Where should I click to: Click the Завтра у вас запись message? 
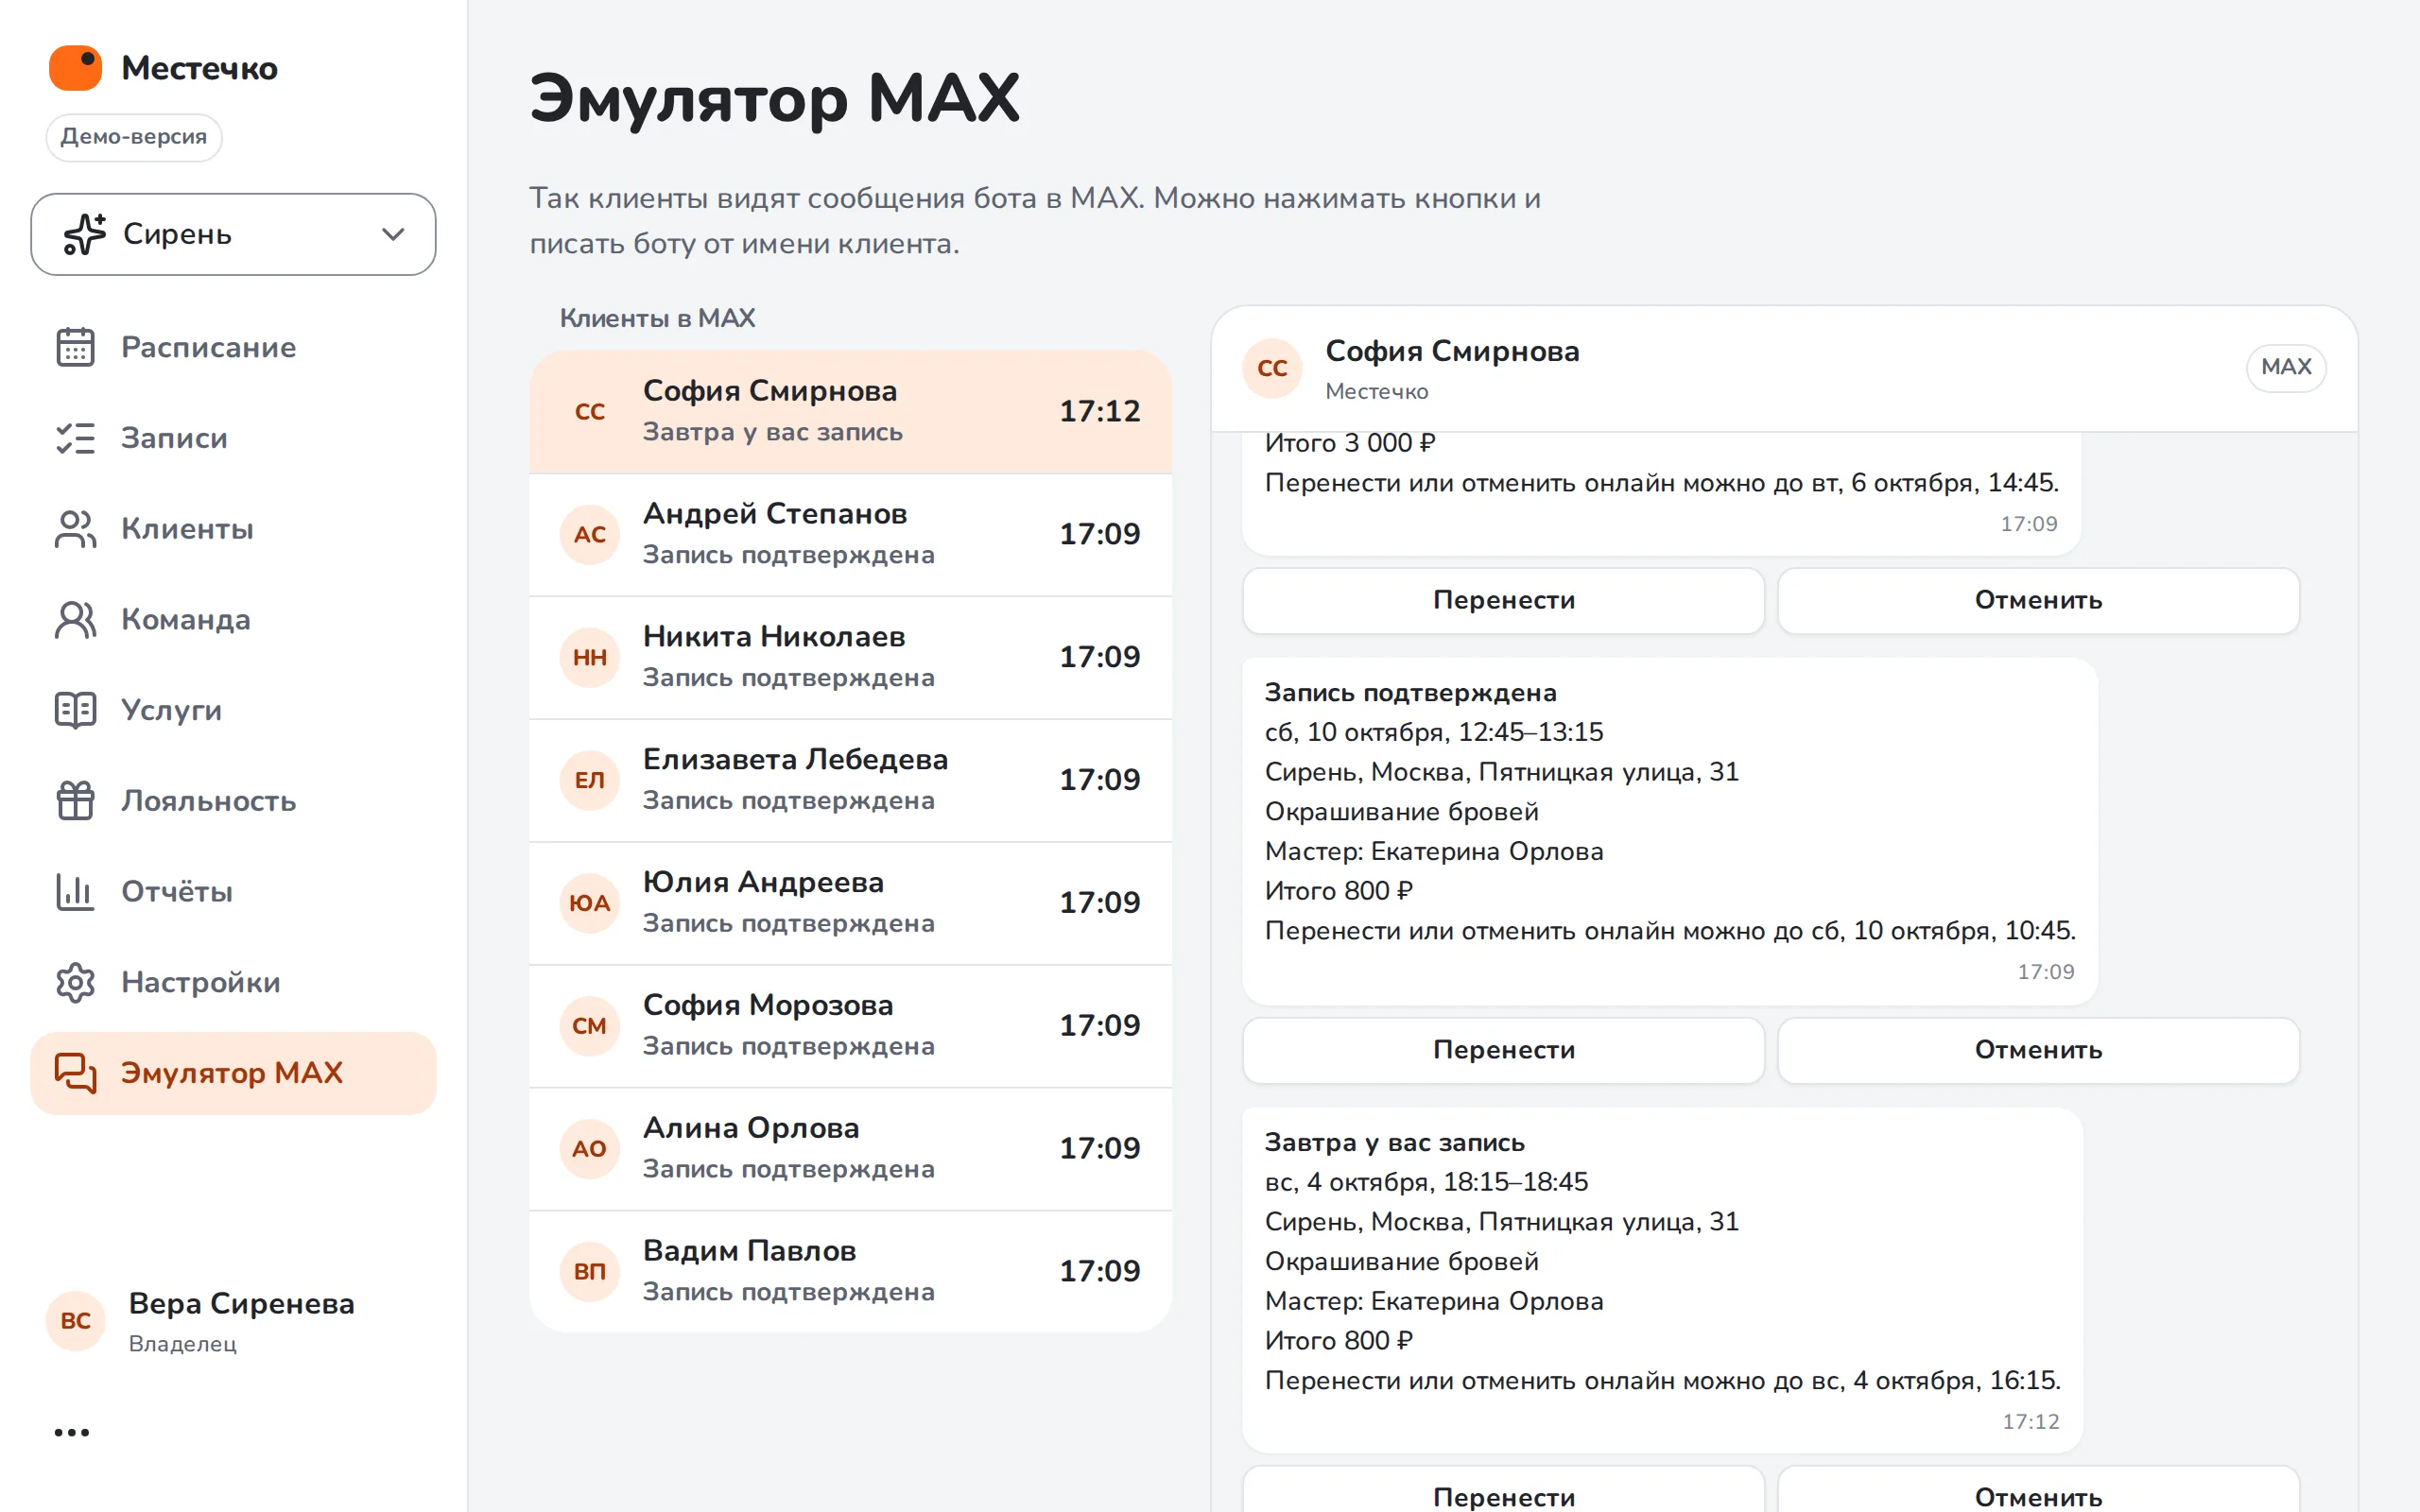click(x=1662, y=1280)
